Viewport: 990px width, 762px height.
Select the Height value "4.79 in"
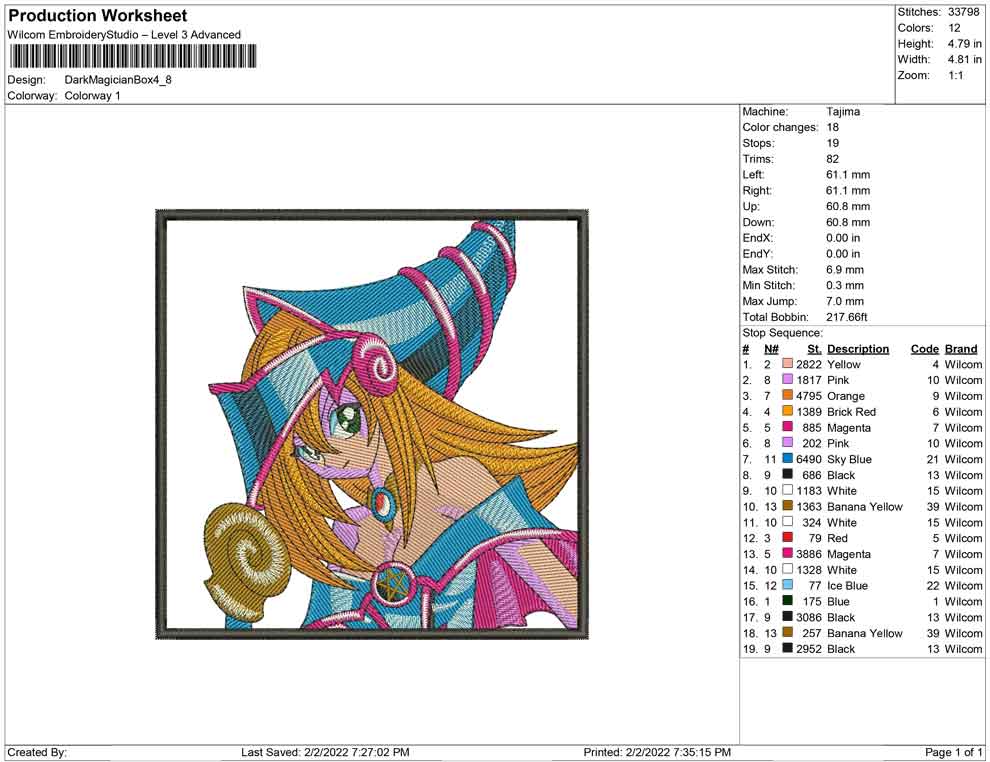tap(965, 44)
